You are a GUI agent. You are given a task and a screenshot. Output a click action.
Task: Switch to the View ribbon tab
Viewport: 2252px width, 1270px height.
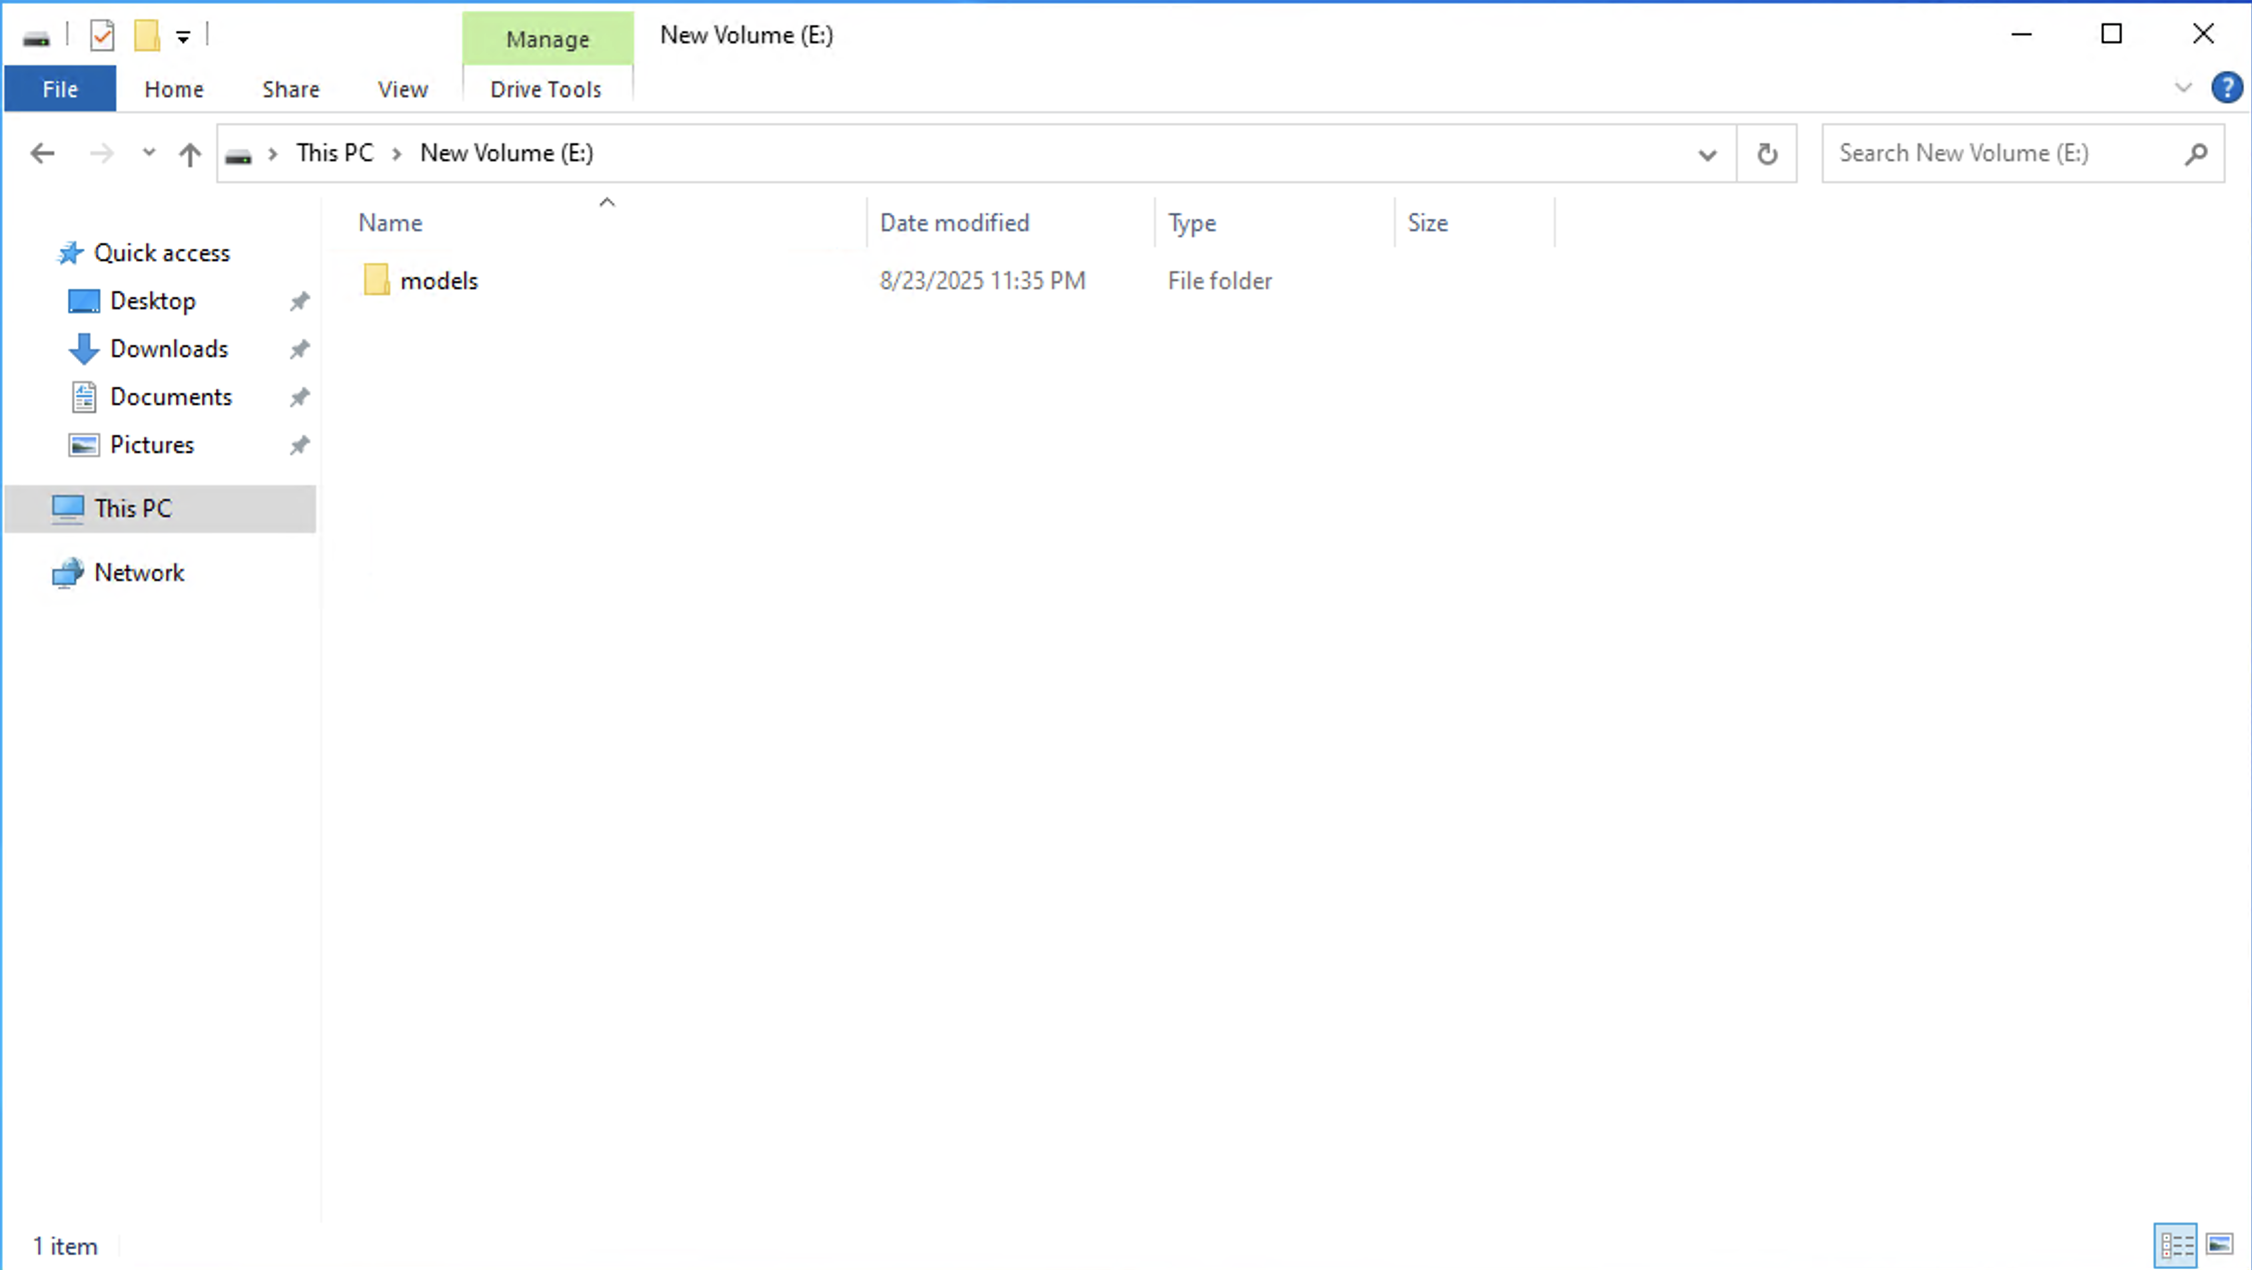pos(402,89)
